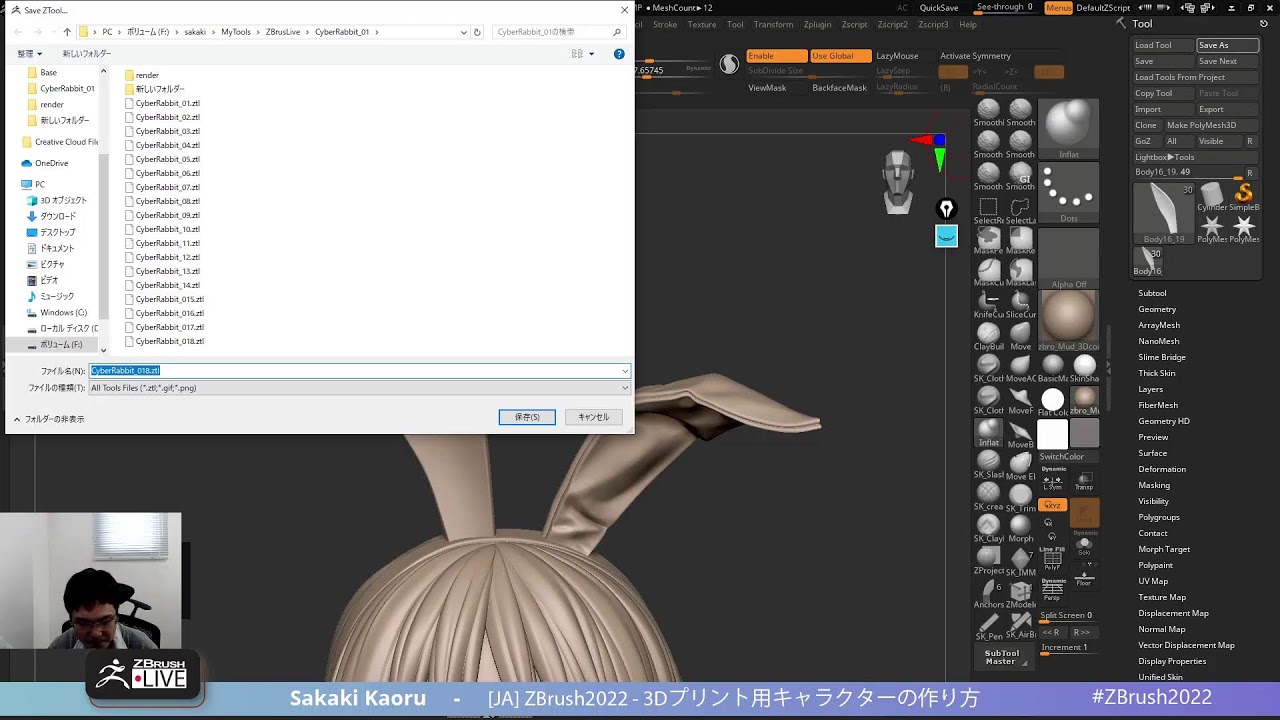Select the SK_AirBrush brush icon
This screenshot has width=1280, height=720.
click(x=1020, y=624)
